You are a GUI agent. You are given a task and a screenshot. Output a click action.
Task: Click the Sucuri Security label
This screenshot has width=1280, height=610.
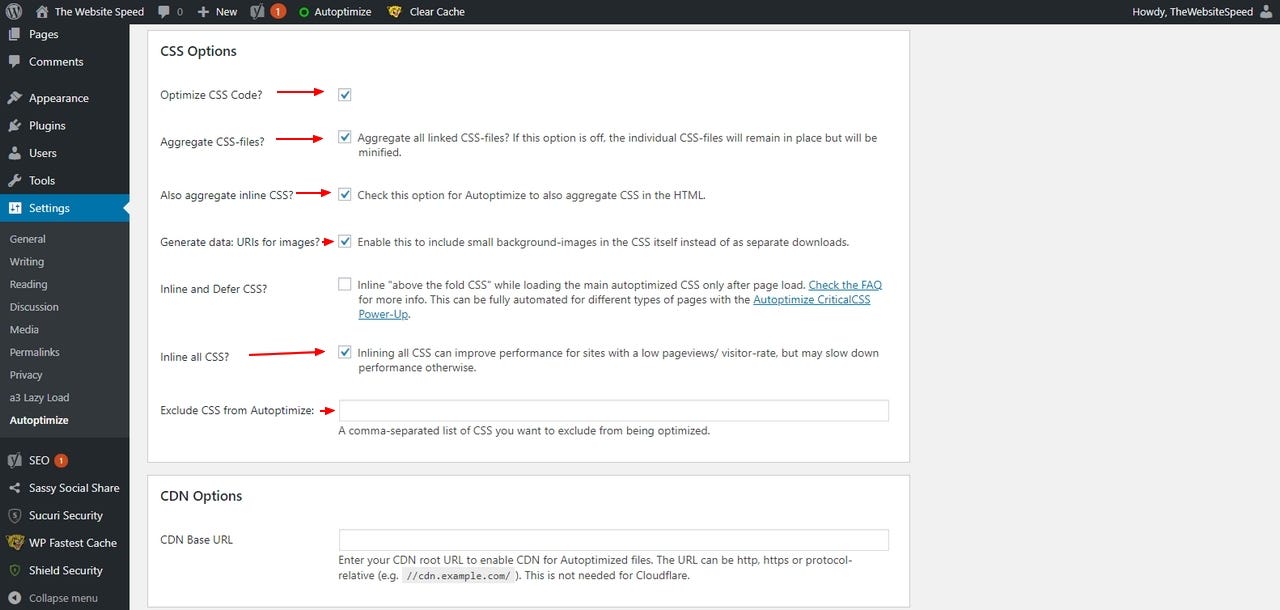pyautogui.click(x=66, y=516)
